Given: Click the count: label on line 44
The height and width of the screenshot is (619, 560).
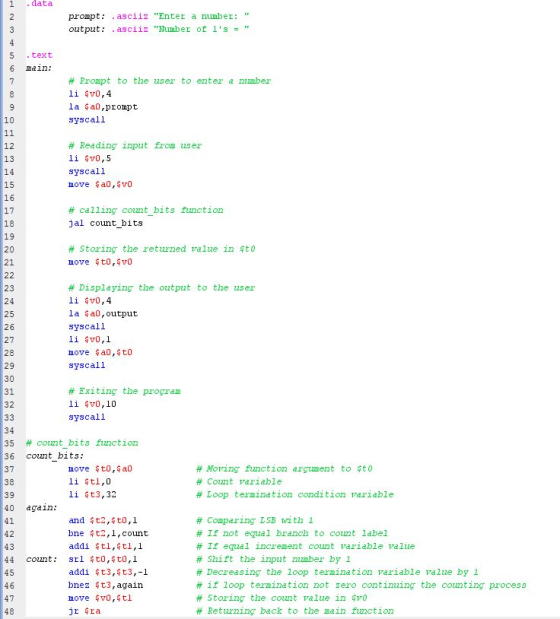Looking at the screenshot, I should (x=41, y=559).
